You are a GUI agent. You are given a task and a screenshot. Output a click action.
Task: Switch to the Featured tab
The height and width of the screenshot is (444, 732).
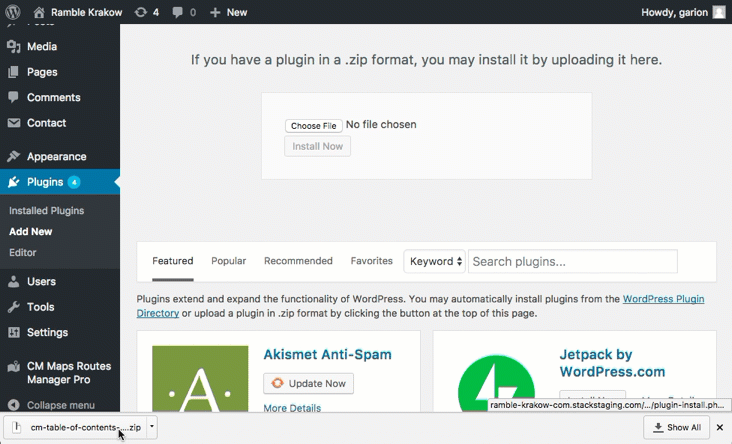[x=173, y=261]
